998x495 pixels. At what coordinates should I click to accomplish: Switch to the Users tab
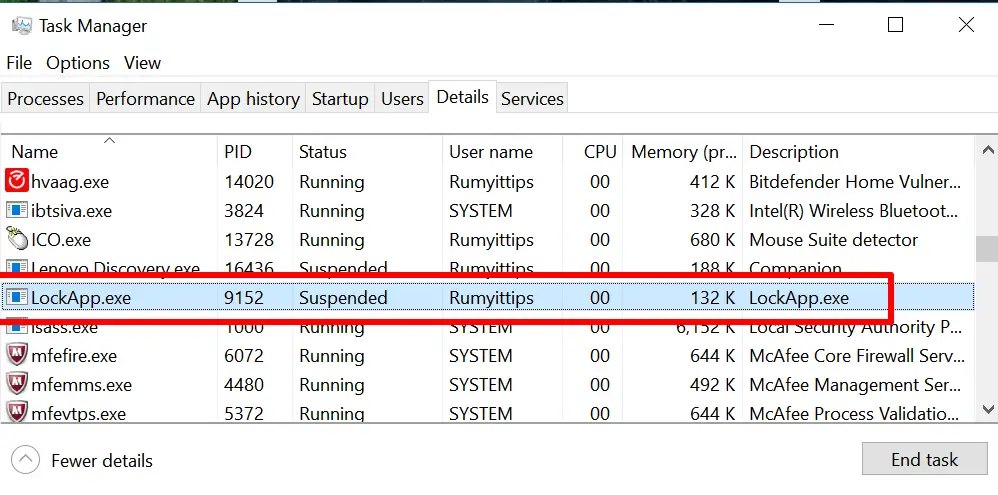pos(402,99)
